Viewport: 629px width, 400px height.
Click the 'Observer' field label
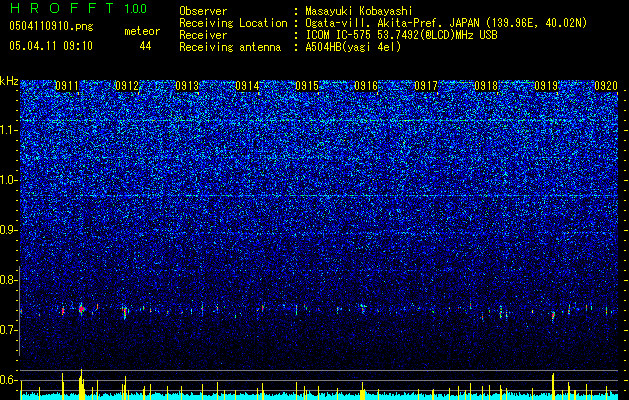(203, 11)
